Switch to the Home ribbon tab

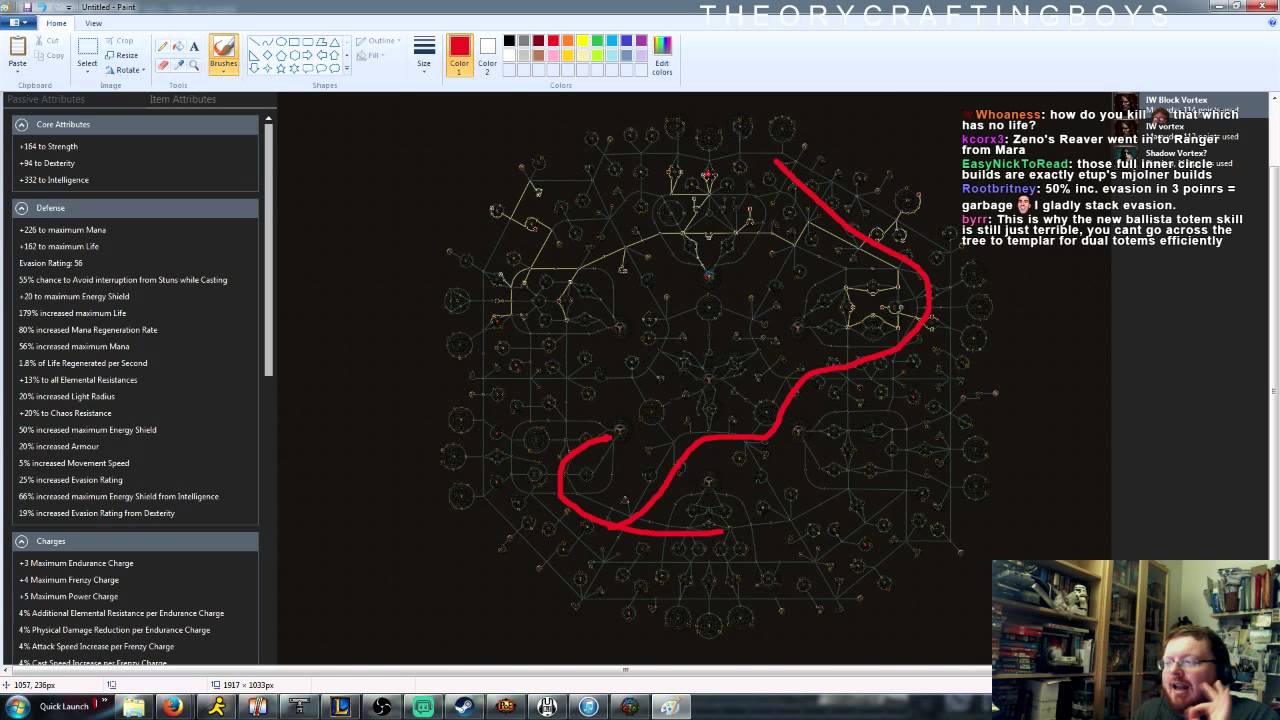click(x=56, y=23)
